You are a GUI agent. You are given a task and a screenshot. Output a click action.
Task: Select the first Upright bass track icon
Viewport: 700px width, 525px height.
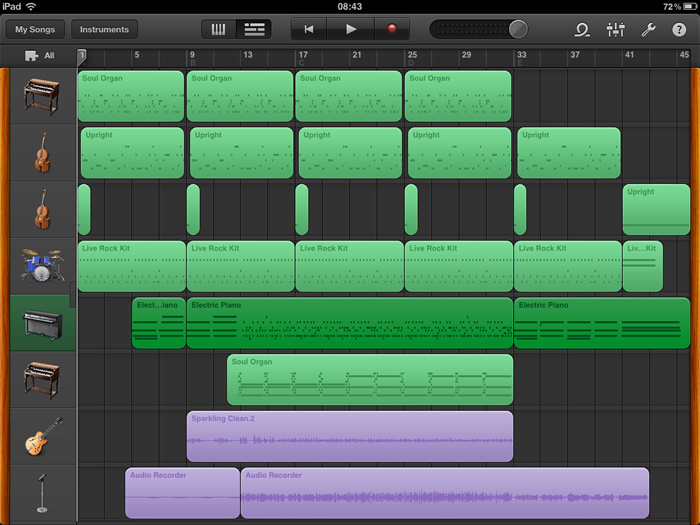[x=42, y=153]
